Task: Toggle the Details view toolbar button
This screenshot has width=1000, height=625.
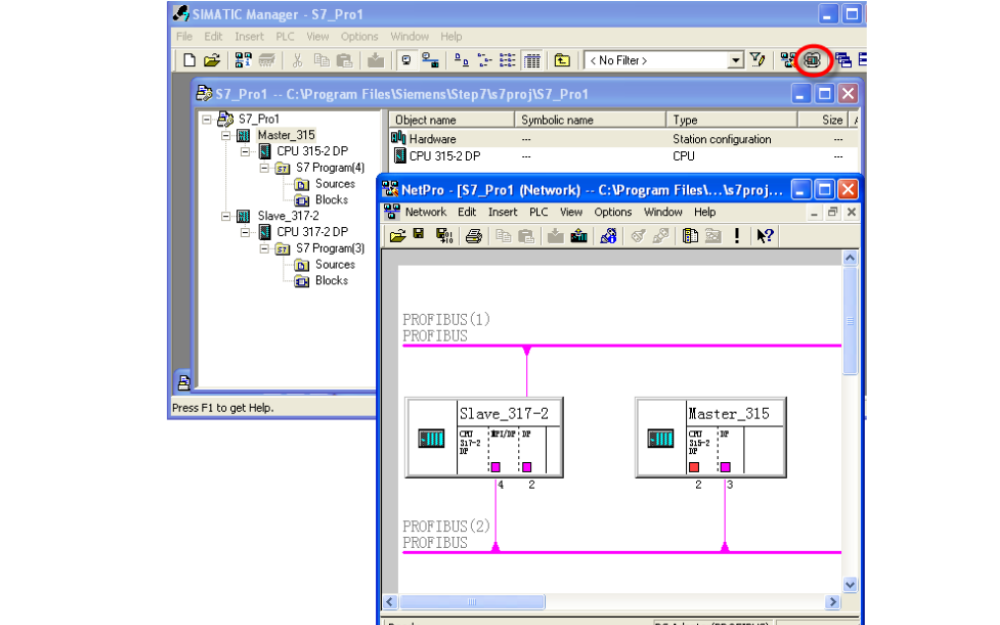Action: coord(532,60)
